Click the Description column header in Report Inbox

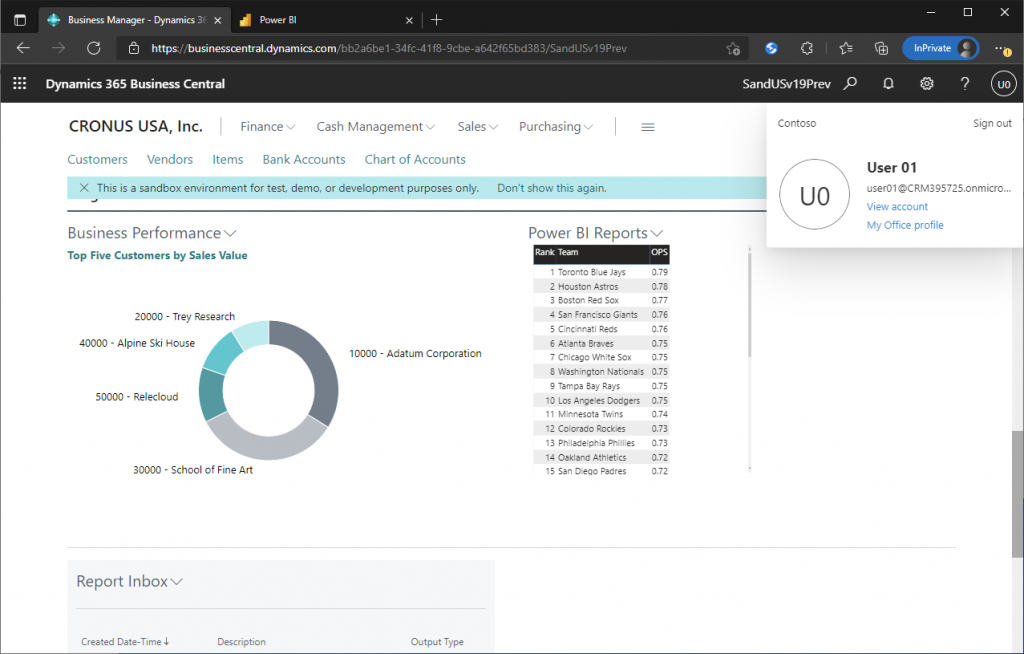tap(242, 642)
